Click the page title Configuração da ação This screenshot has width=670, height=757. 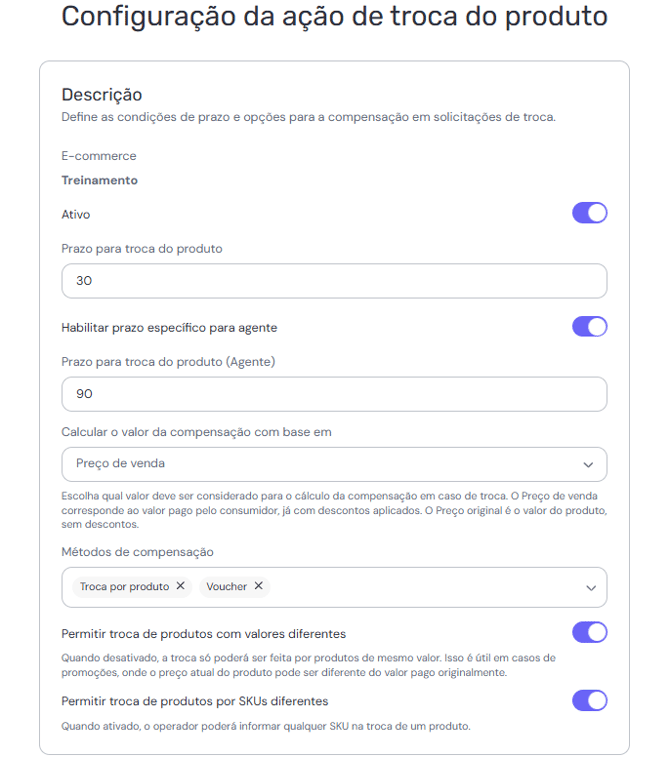[x=334, y=17]
